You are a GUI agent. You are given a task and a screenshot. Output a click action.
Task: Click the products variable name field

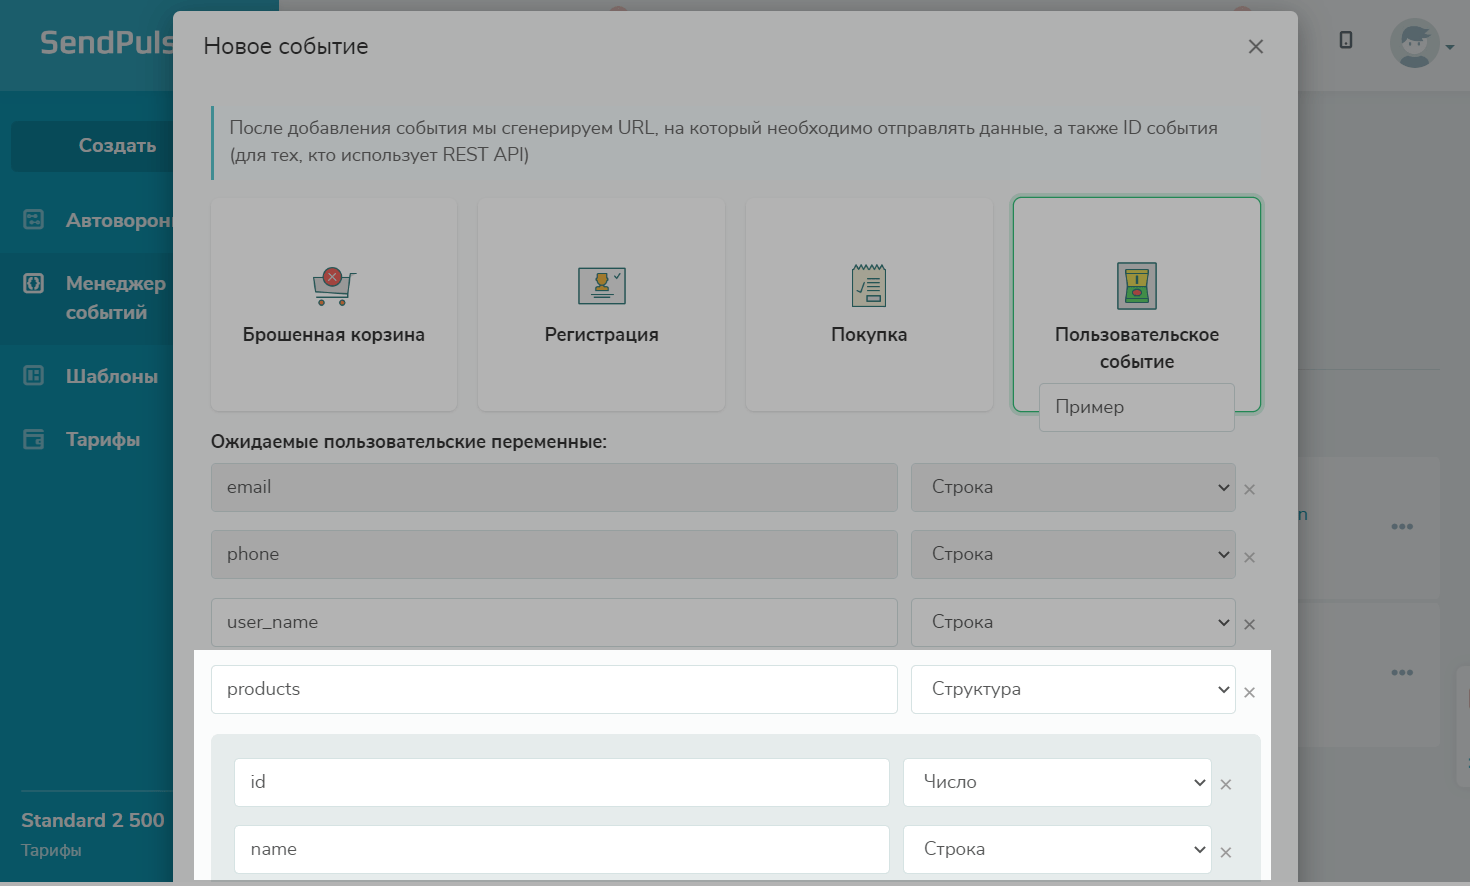click(x=553, y=689)
